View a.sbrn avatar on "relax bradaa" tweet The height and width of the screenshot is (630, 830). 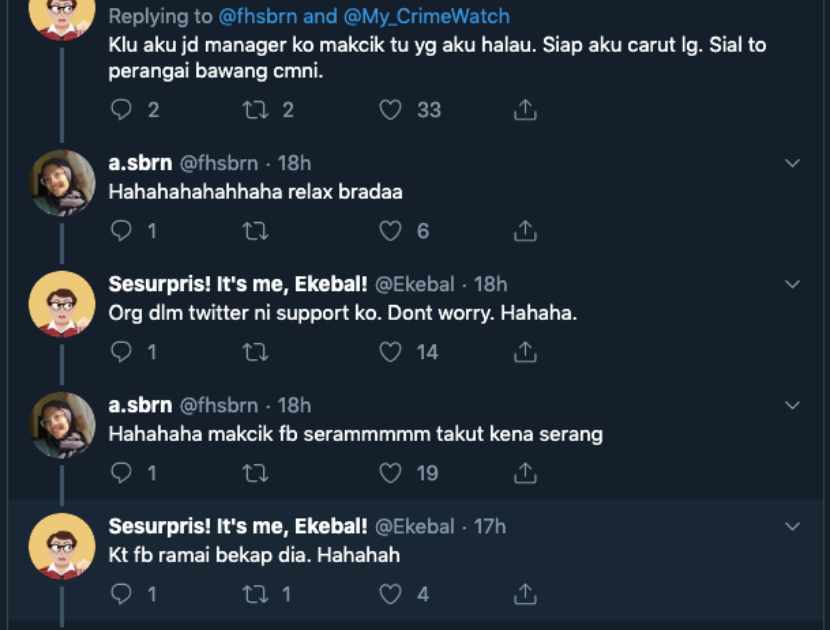(x=62, y=183)
